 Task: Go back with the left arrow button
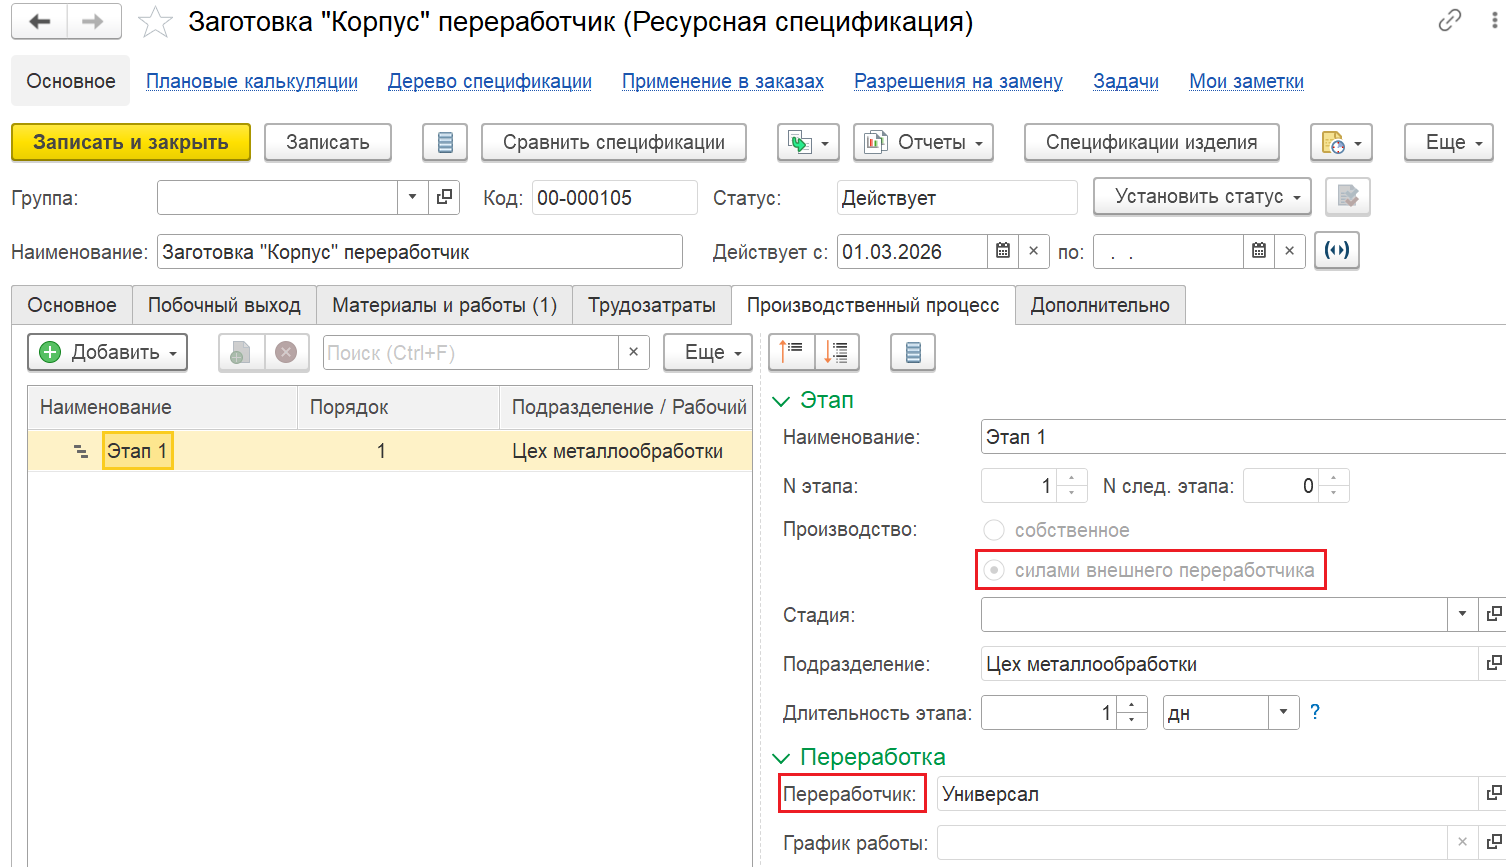click(40, 22)
